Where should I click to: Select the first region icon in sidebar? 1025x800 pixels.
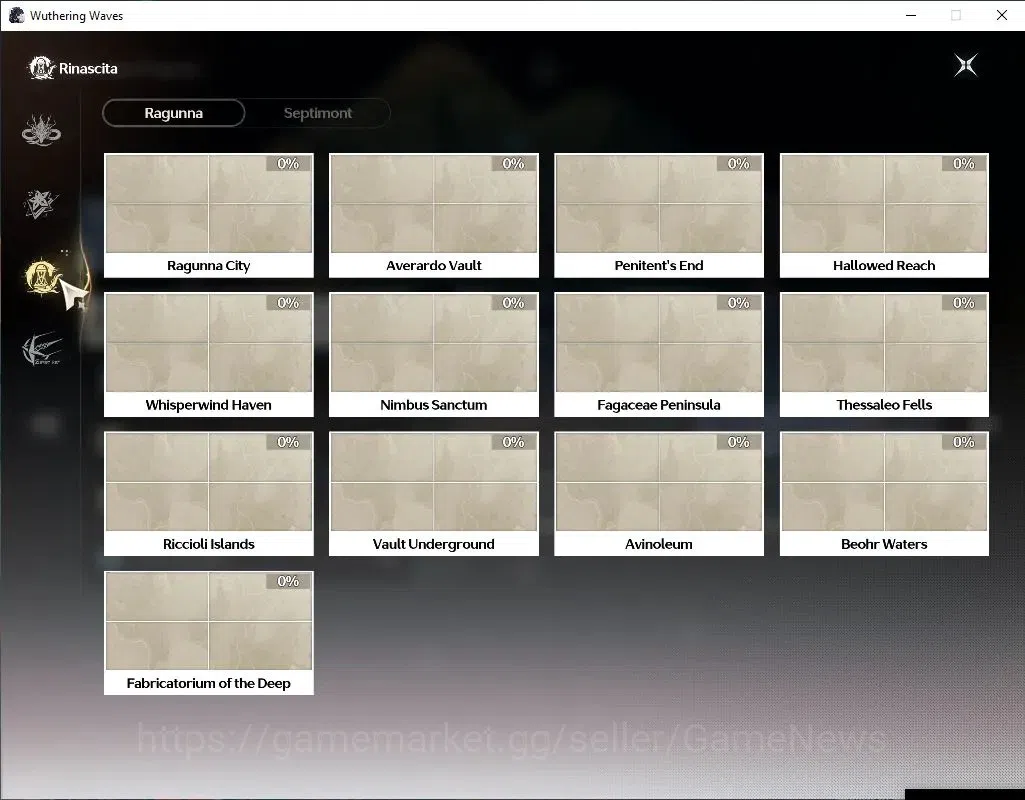click(x=41, y=129)
